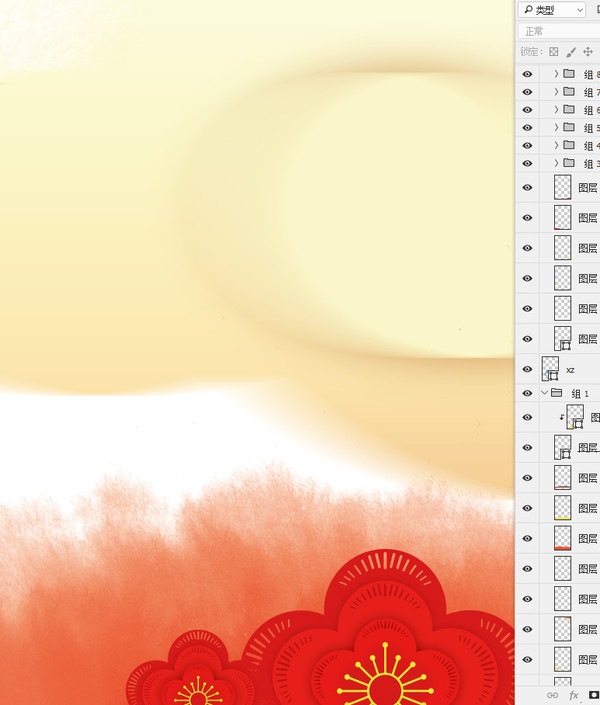Hide the 组 4 group
This screenshot has width=600, height=705.
coord(527,145)
